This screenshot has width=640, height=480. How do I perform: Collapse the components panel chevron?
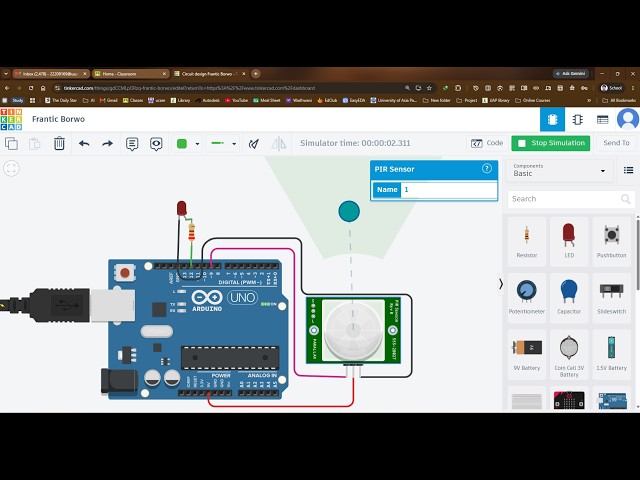[501, 284]
